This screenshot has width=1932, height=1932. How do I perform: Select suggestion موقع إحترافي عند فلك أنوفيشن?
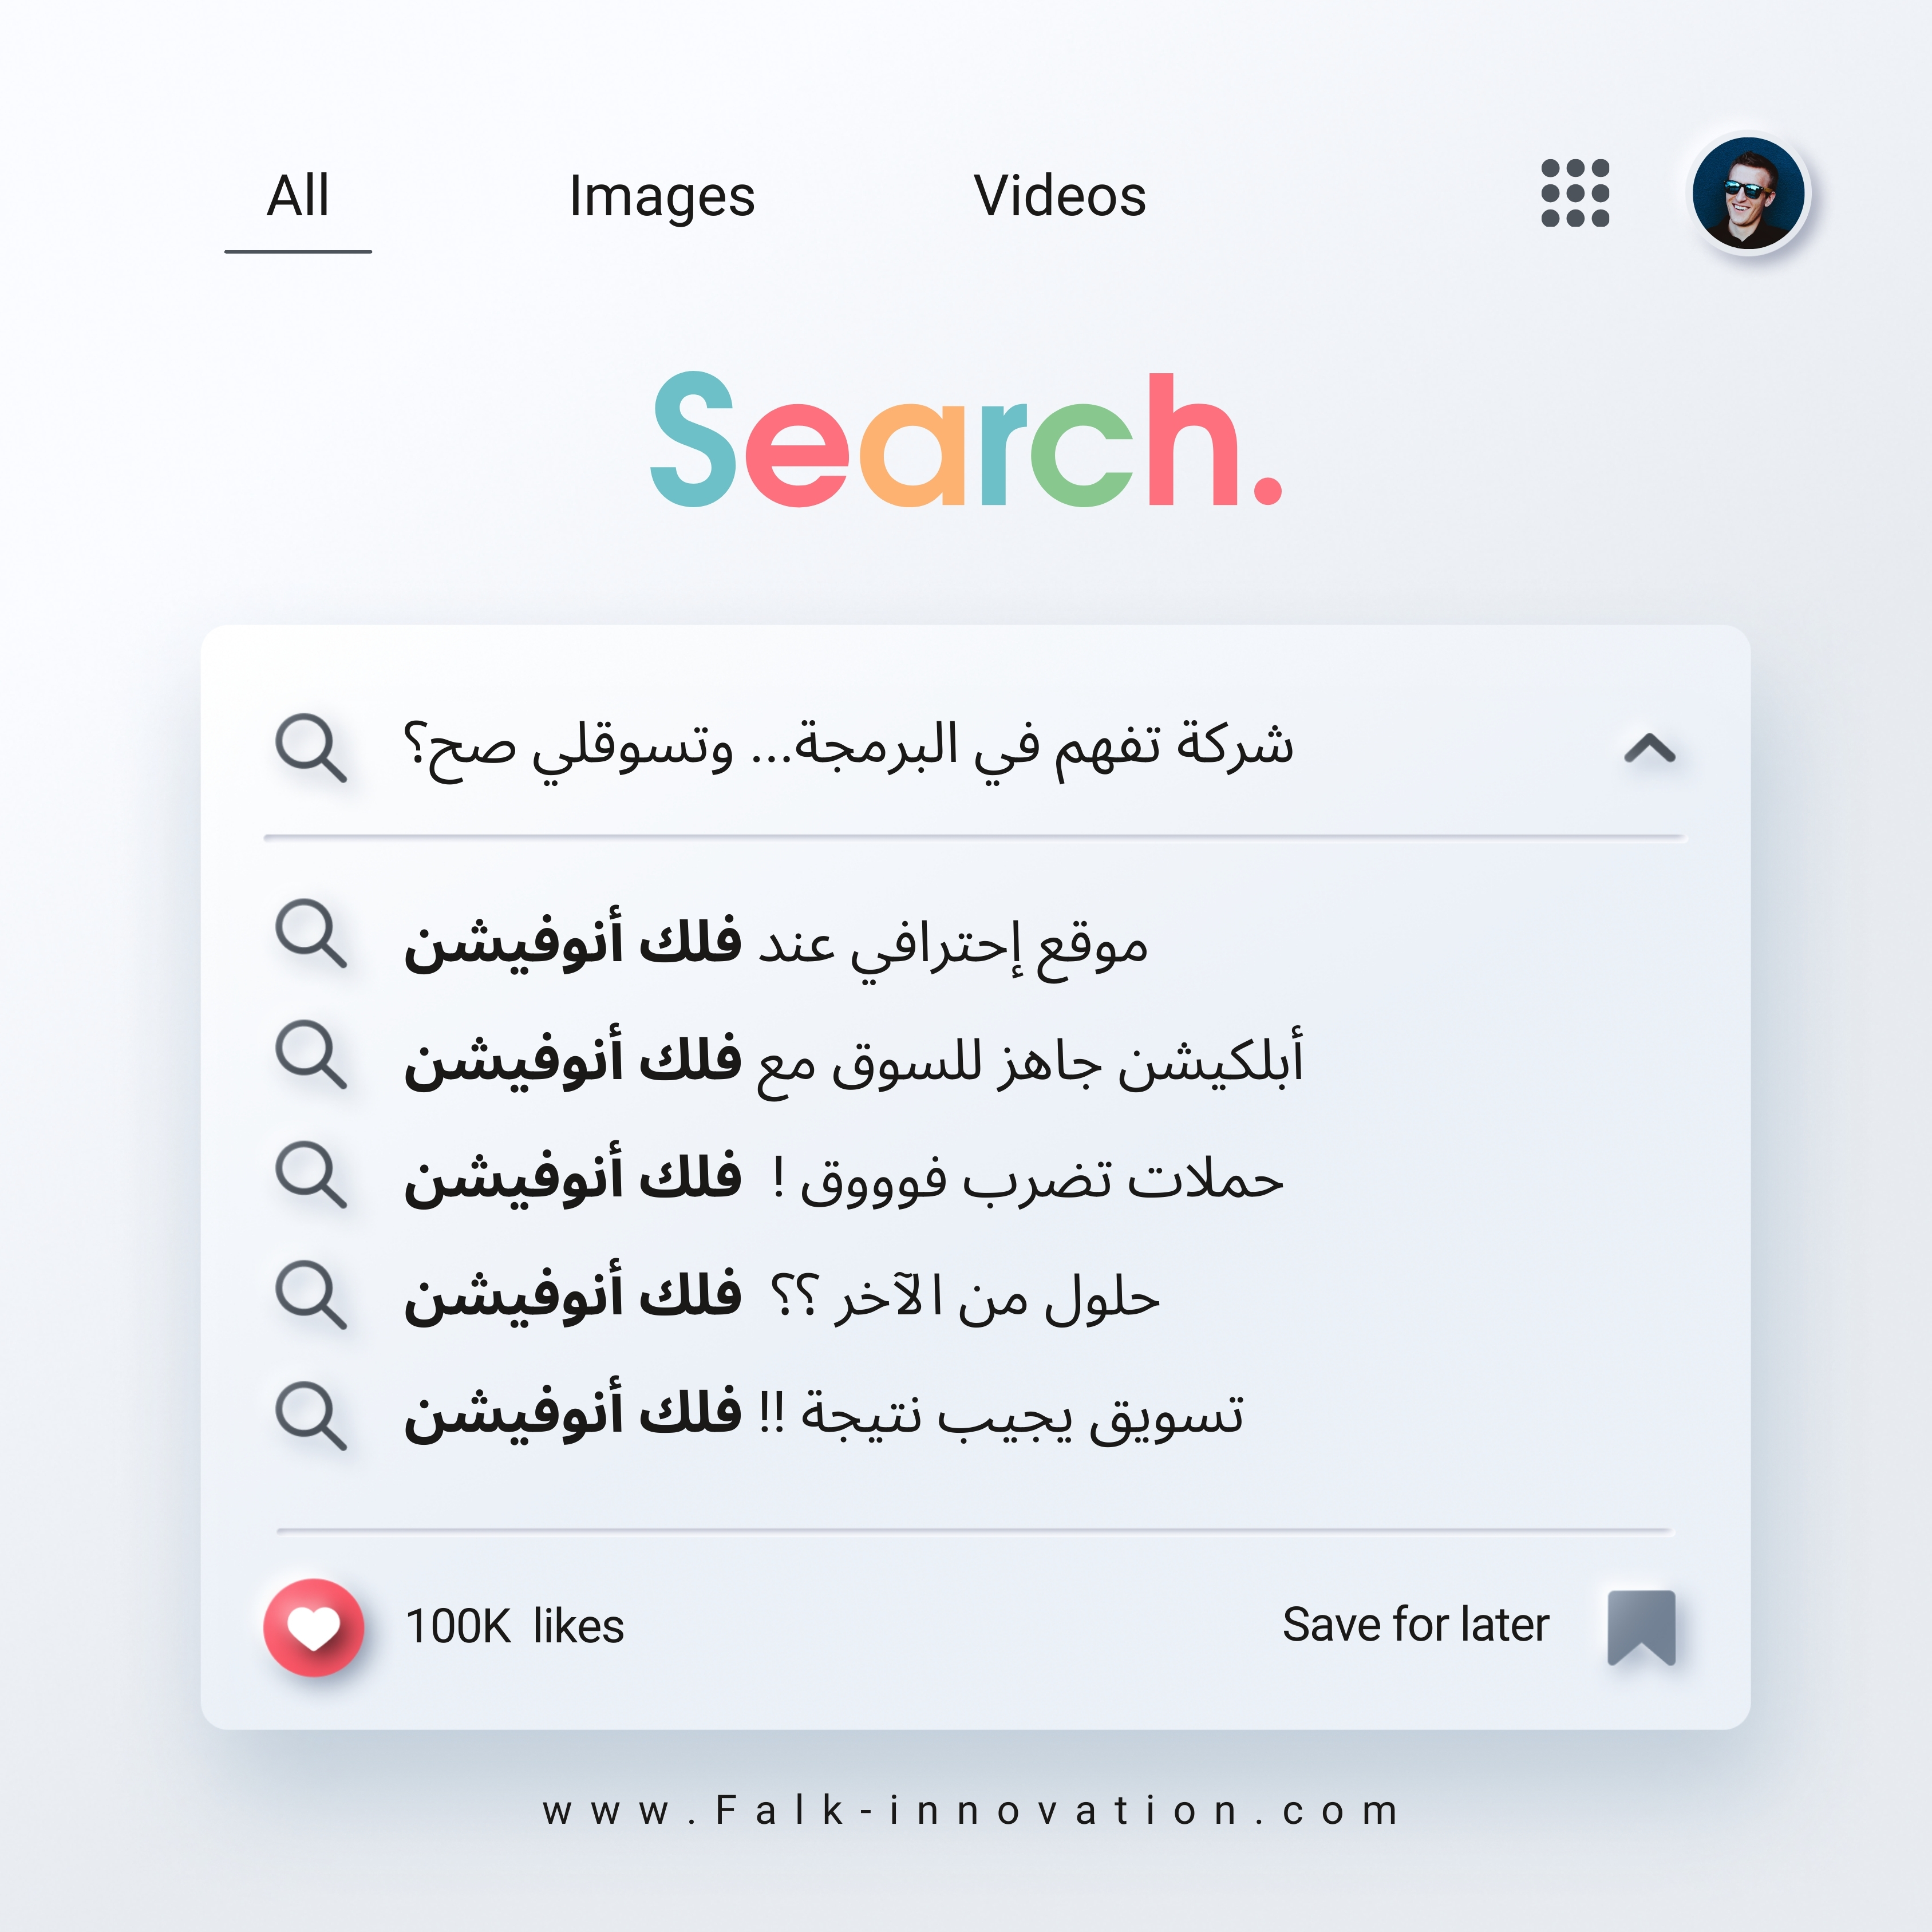pos(776,943)
